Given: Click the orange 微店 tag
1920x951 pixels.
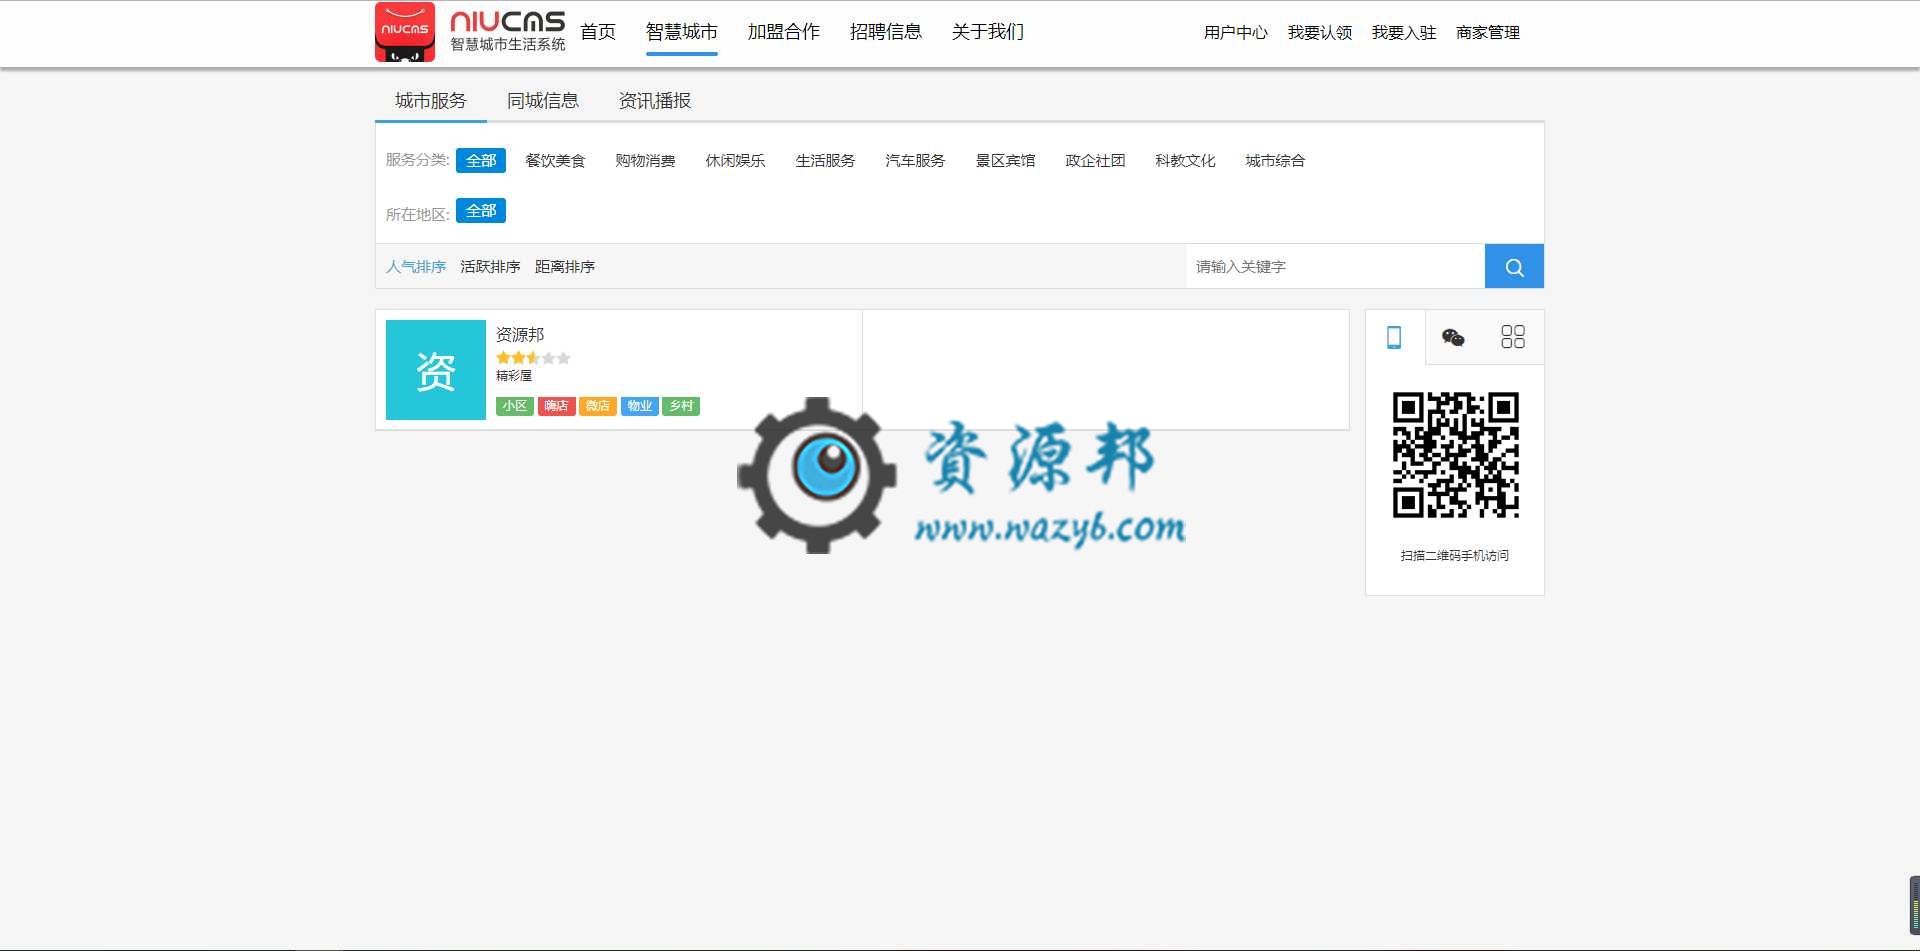Looking at the screenshot, I should point(598,406).
